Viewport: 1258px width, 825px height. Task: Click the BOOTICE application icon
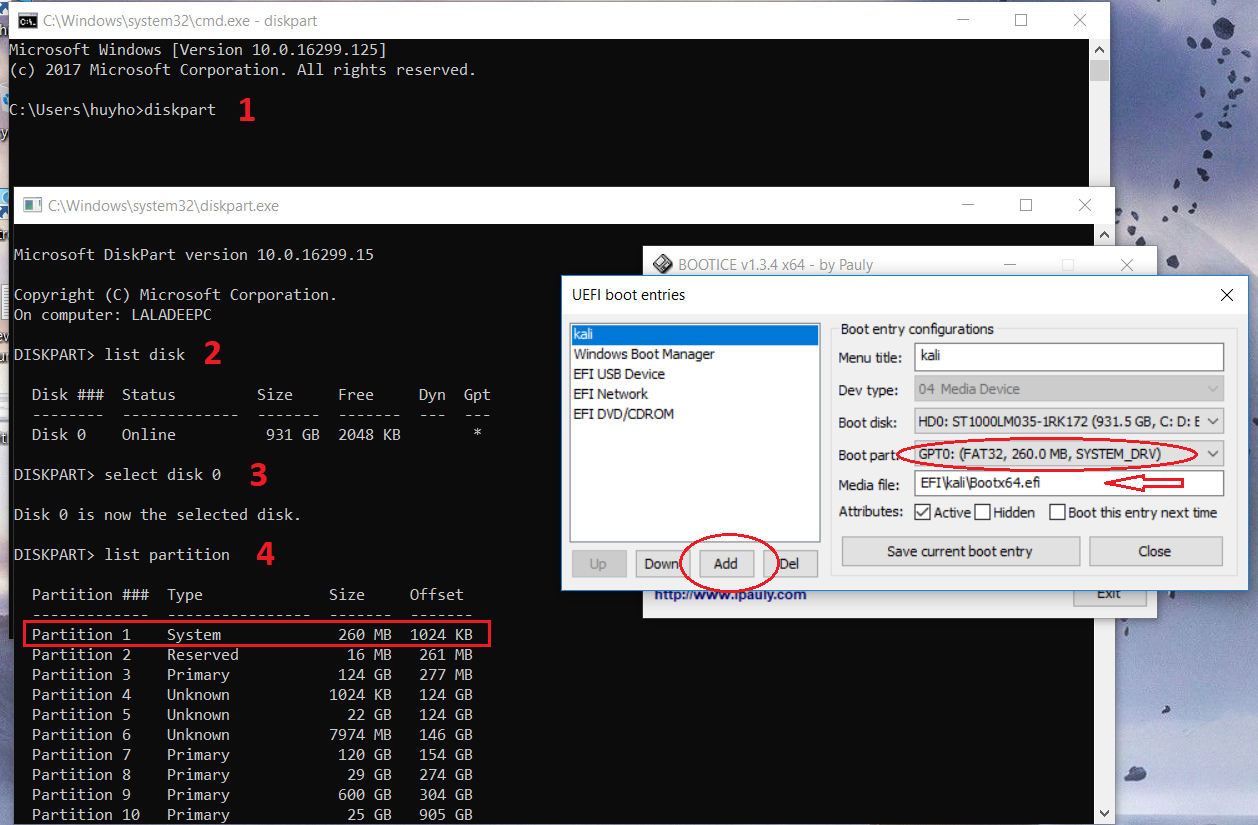[x=662, y=265]
